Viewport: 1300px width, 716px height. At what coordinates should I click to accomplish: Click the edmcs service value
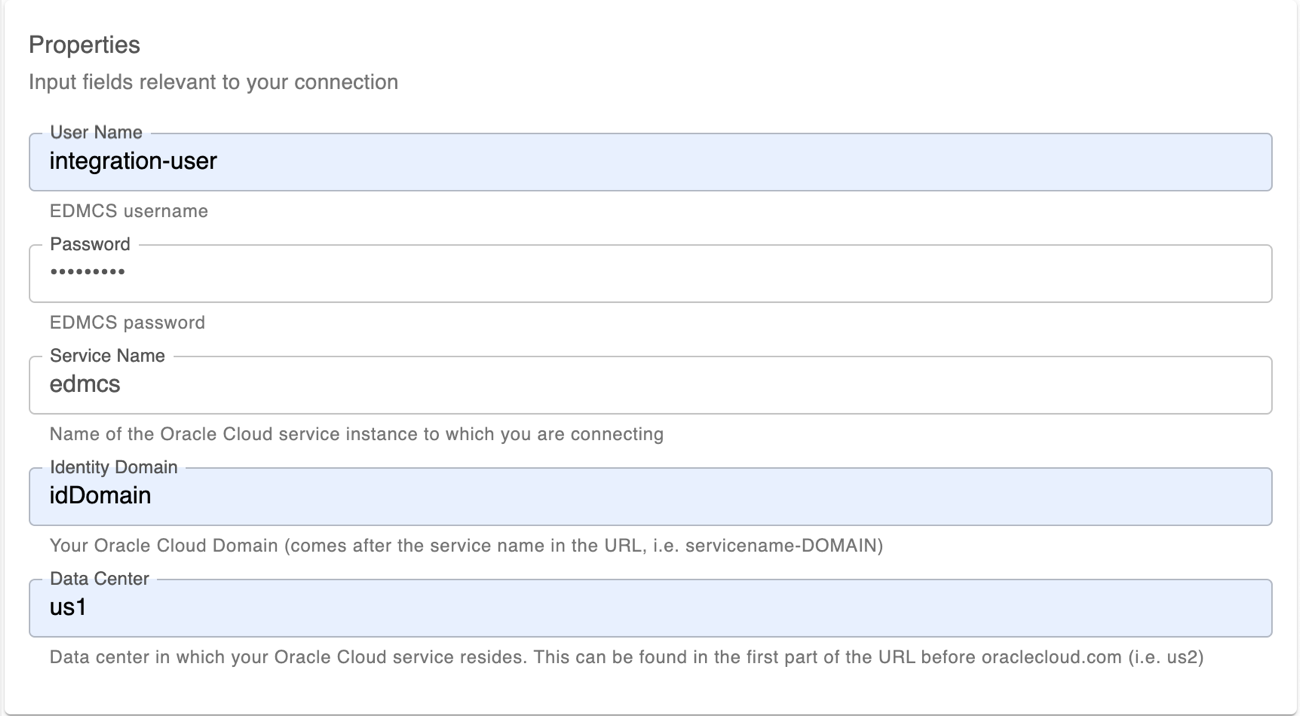(x=78, y=384)
